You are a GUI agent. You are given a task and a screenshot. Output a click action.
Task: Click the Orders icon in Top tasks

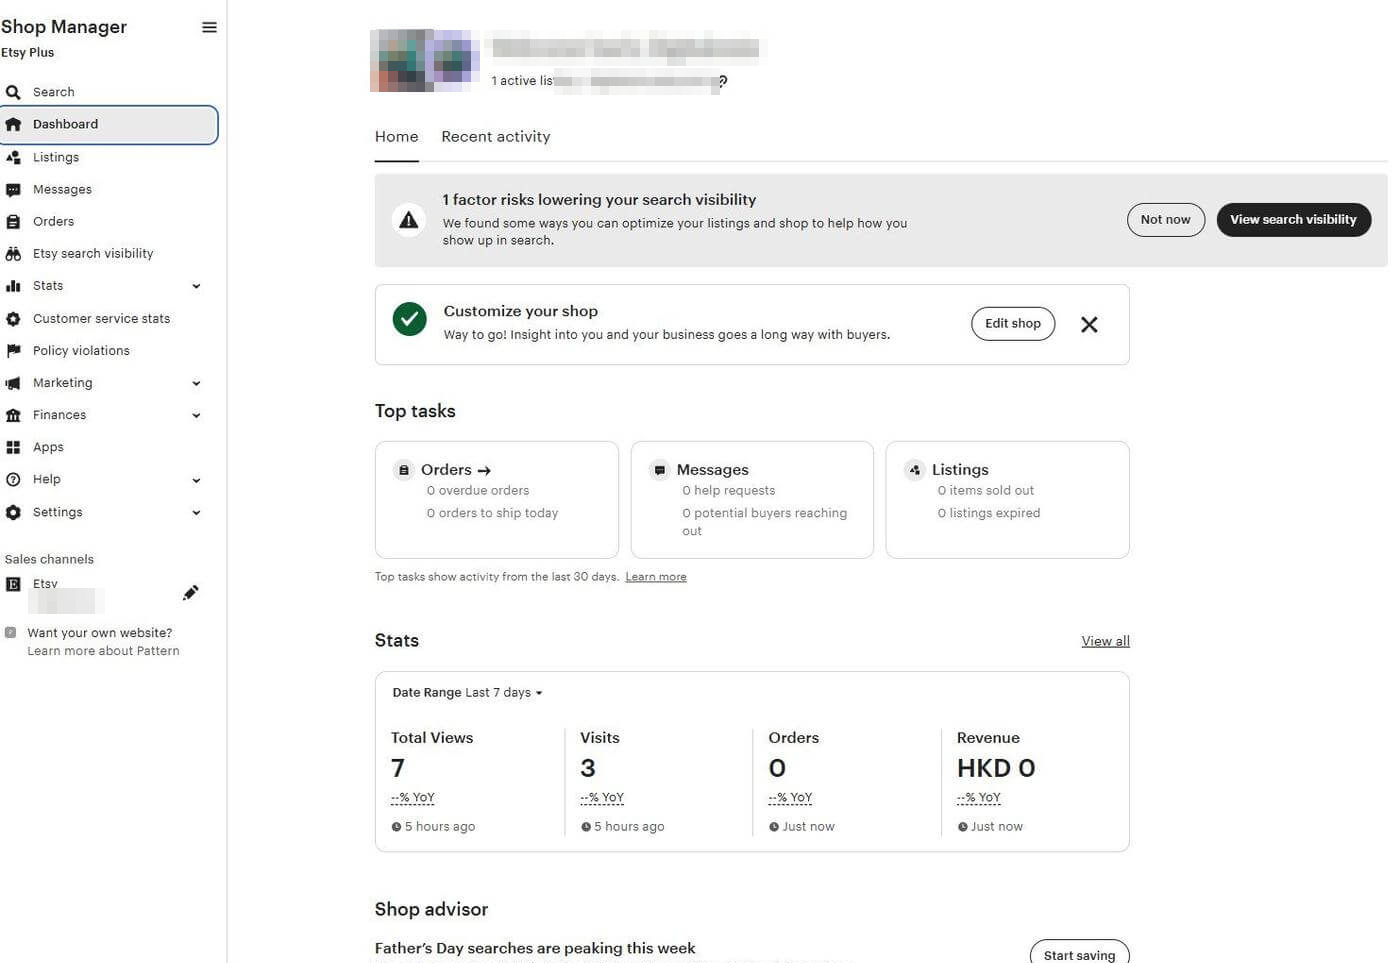click(404, 470)
